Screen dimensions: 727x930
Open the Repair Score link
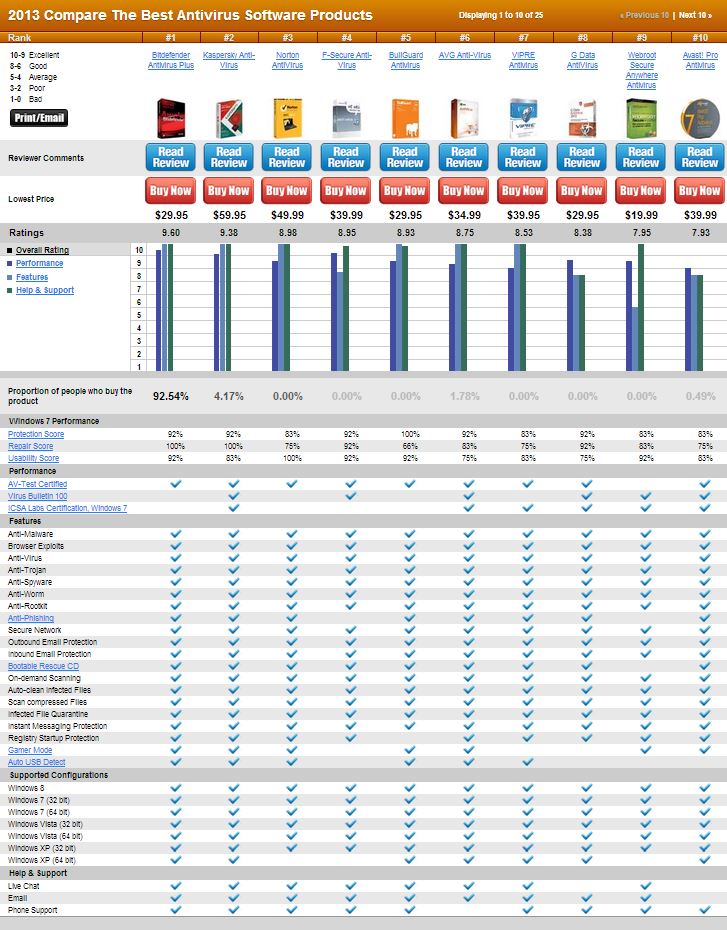31,446
